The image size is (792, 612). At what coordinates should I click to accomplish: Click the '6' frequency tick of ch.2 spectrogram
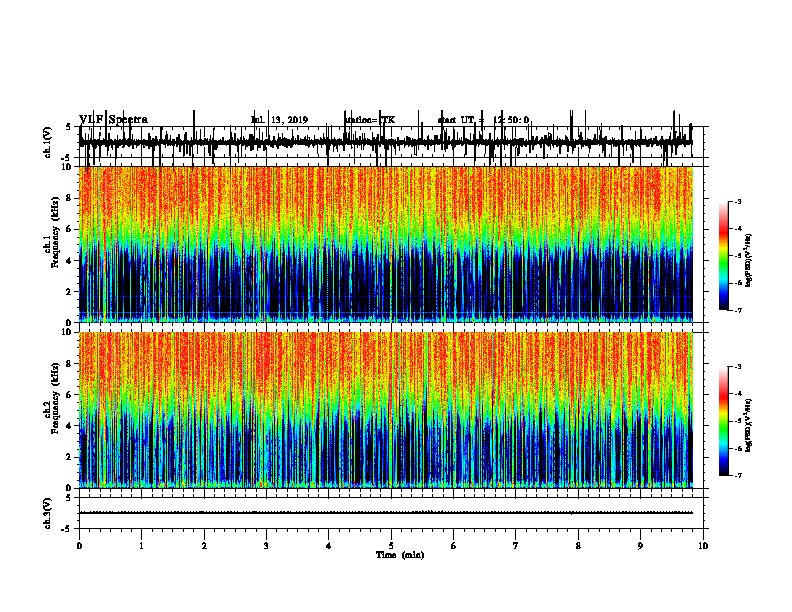70,395
